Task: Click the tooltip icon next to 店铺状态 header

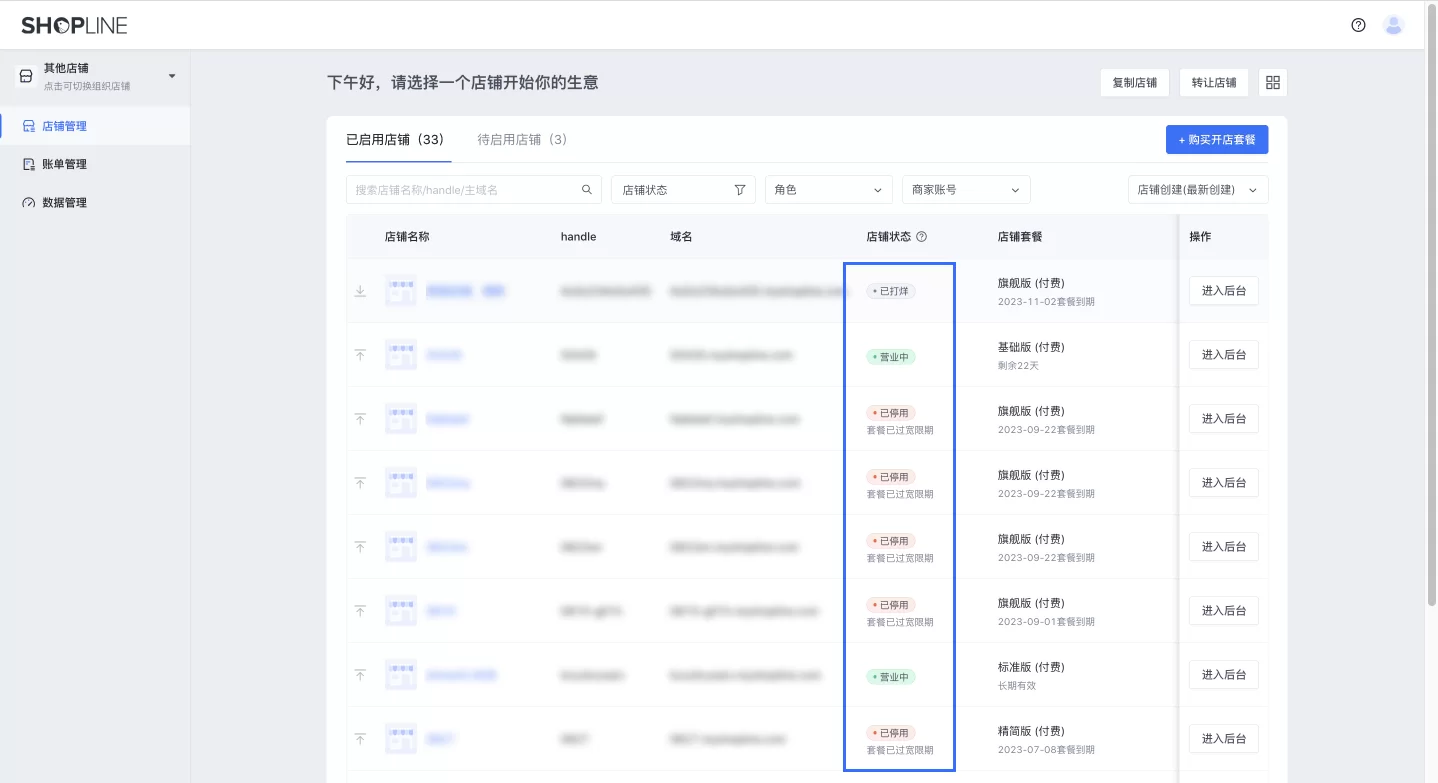Action: pyautogui.click(x=920, y=237)
